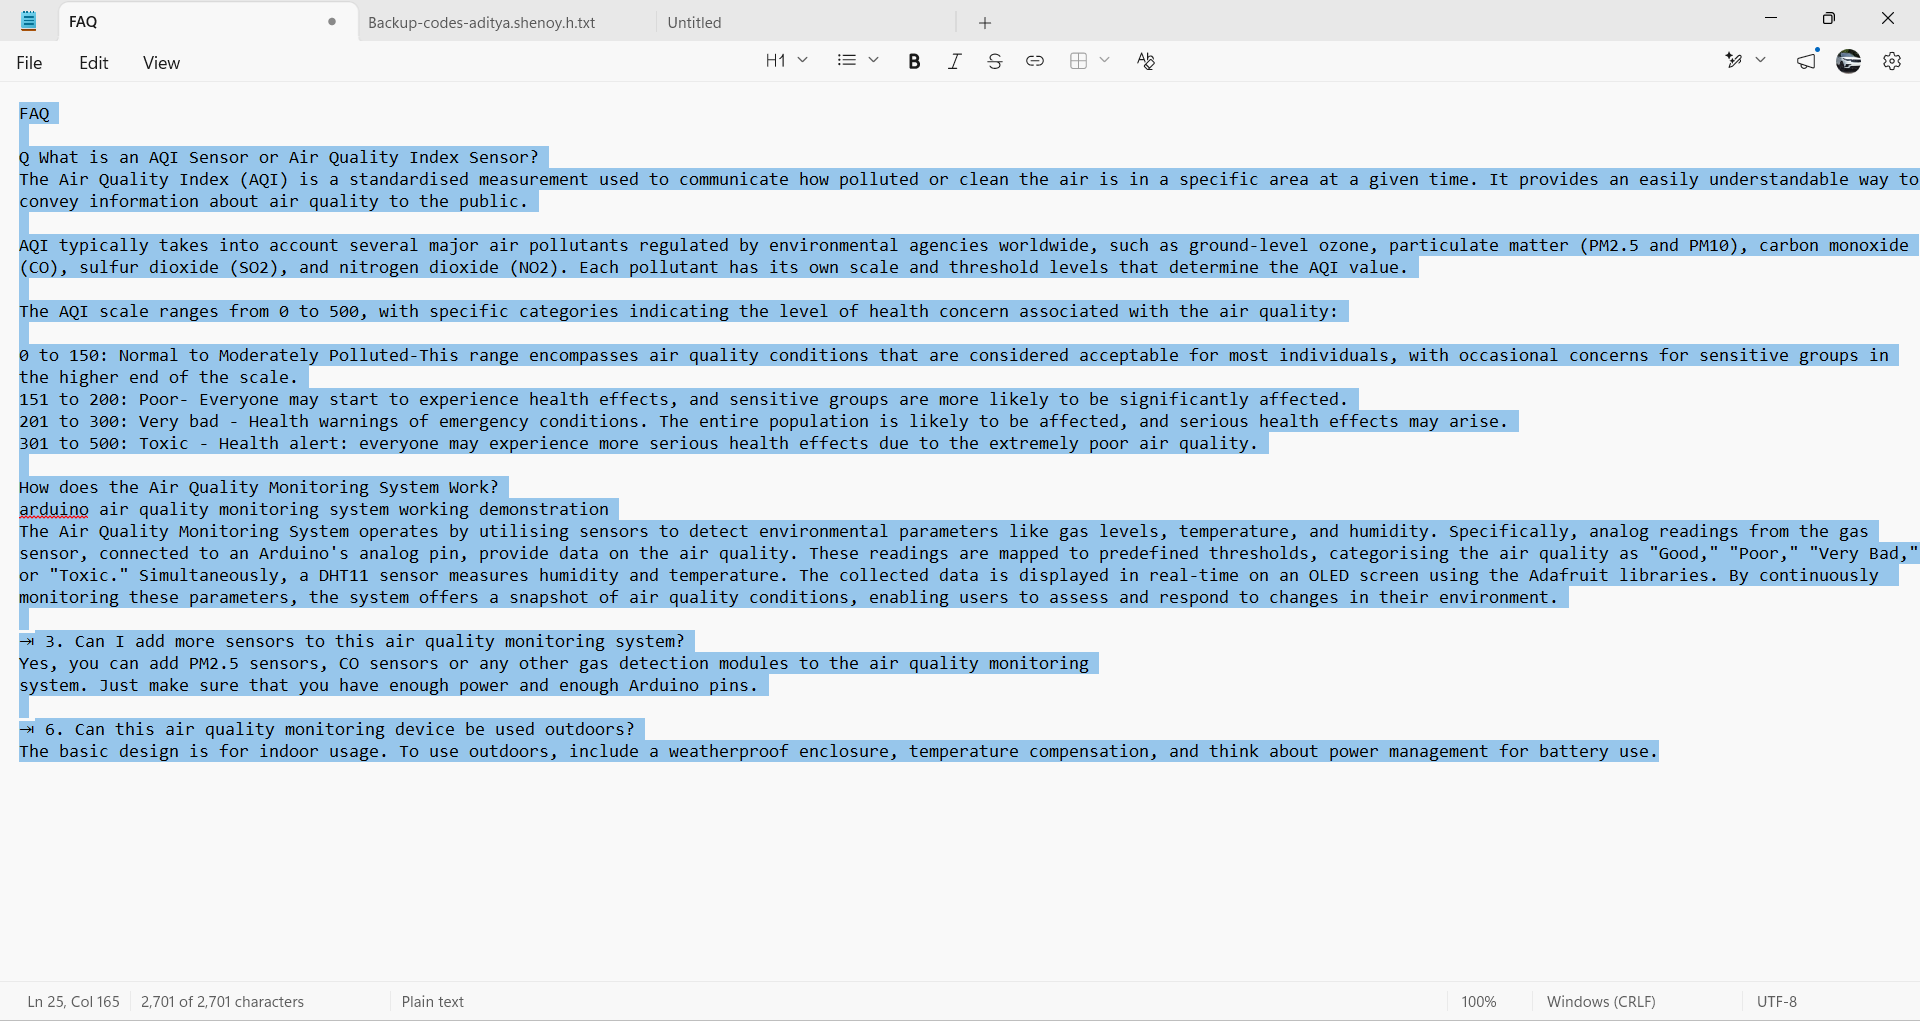Clear formatting with the toolbar icon
Screen dimensions: 1920x1021
[1146, 61]
